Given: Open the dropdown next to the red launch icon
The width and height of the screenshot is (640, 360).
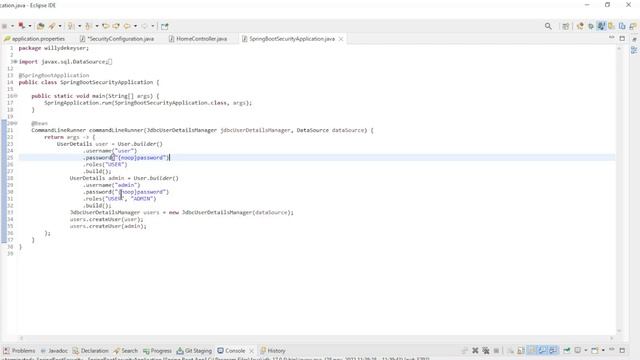Looking at the screenshot, I should coord(30,26).
